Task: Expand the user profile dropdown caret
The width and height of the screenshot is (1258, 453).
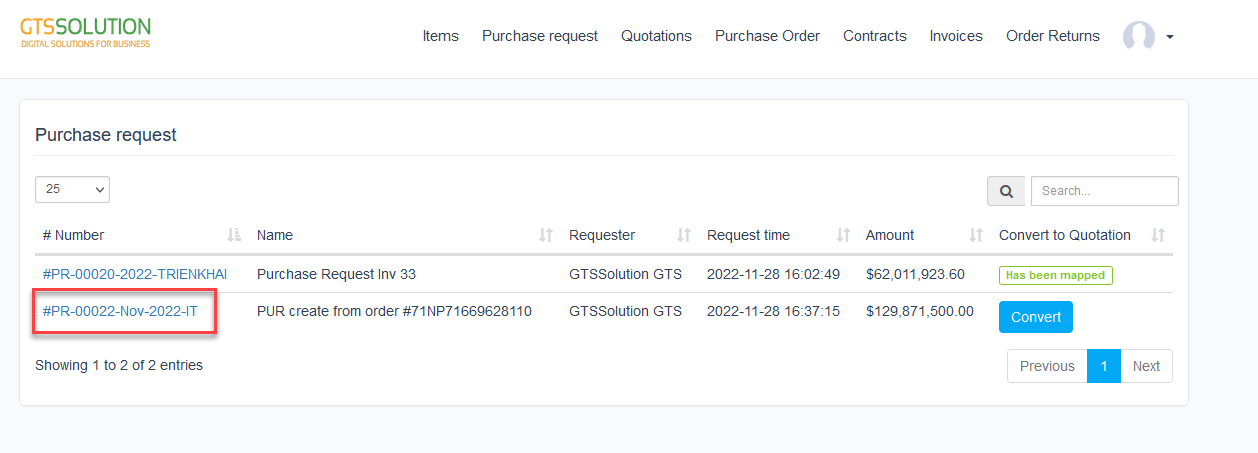Action: (x=1170, y=37)
